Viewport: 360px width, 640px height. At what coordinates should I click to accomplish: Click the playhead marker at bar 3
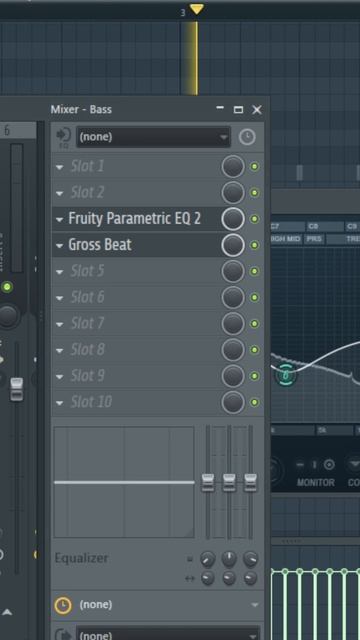coord(196,9)
